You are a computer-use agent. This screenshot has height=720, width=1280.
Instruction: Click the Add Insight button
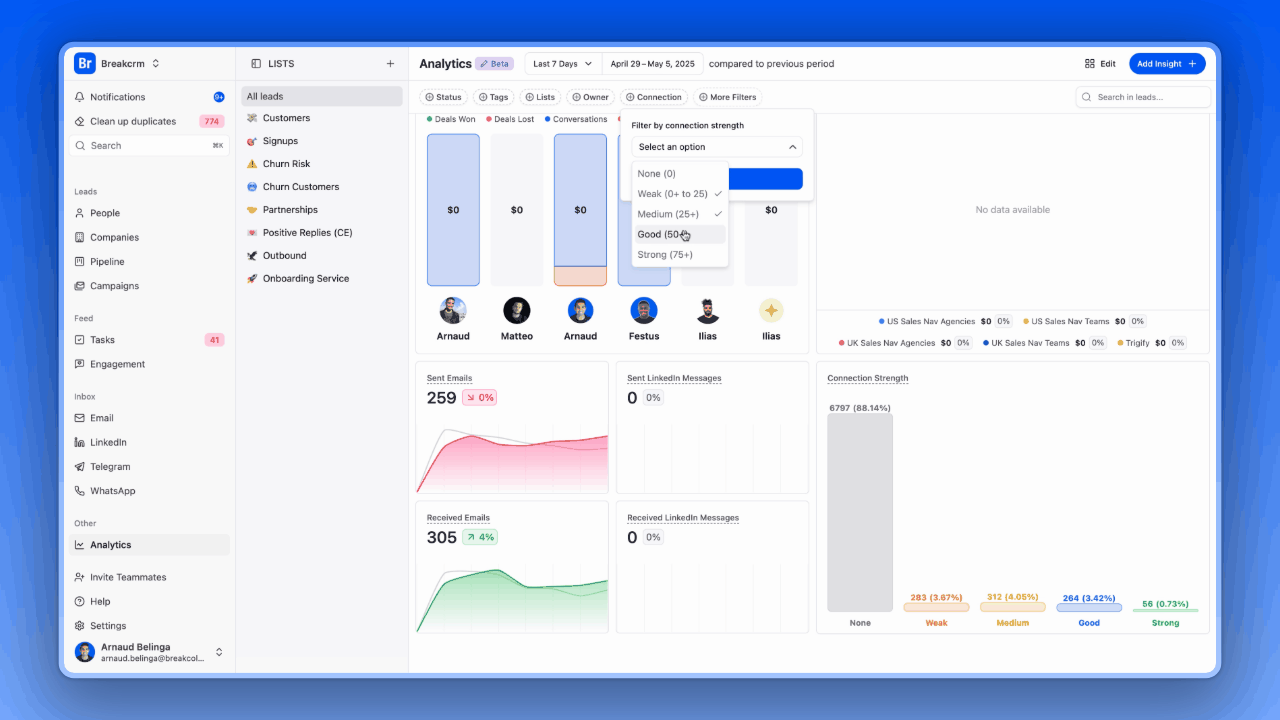pos(1167,64)
